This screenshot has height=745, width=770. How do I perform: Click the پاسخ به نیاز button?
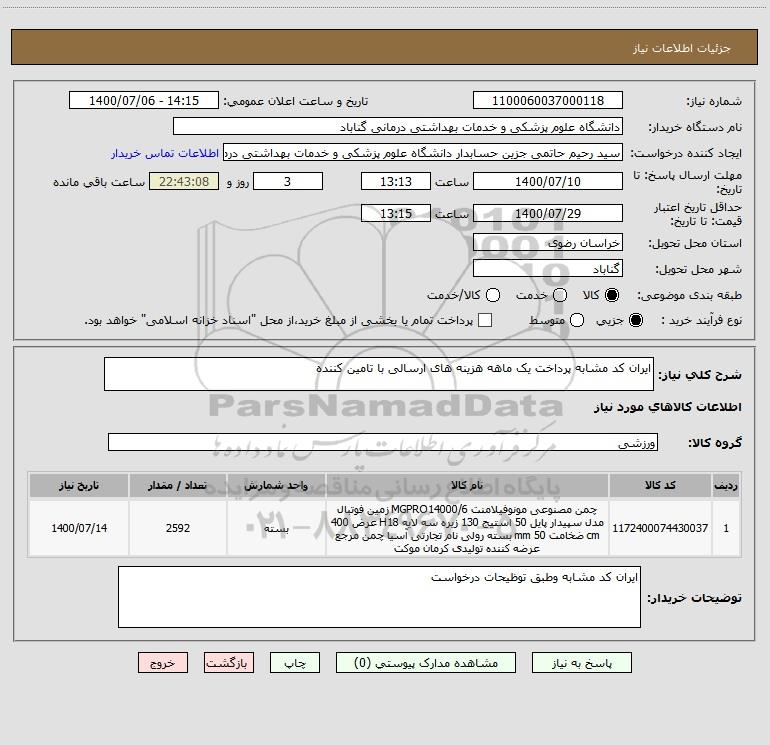tap(581, 663)
